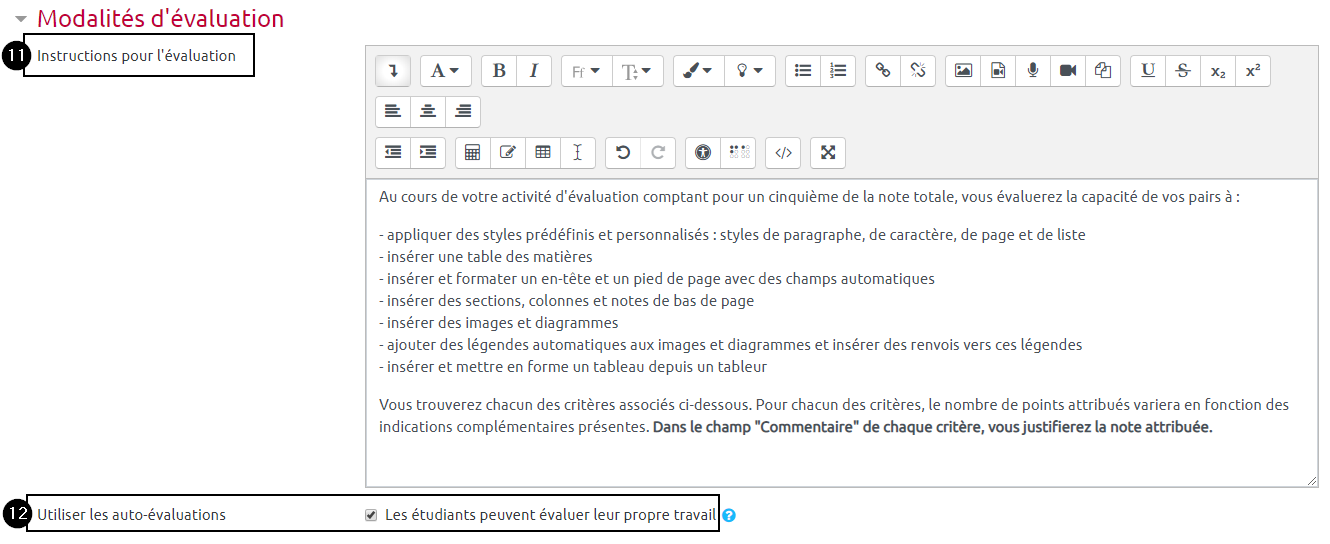Toggle bold formatting in the editor
Screen dimensions: 1330x544
[x=499, y=71]
